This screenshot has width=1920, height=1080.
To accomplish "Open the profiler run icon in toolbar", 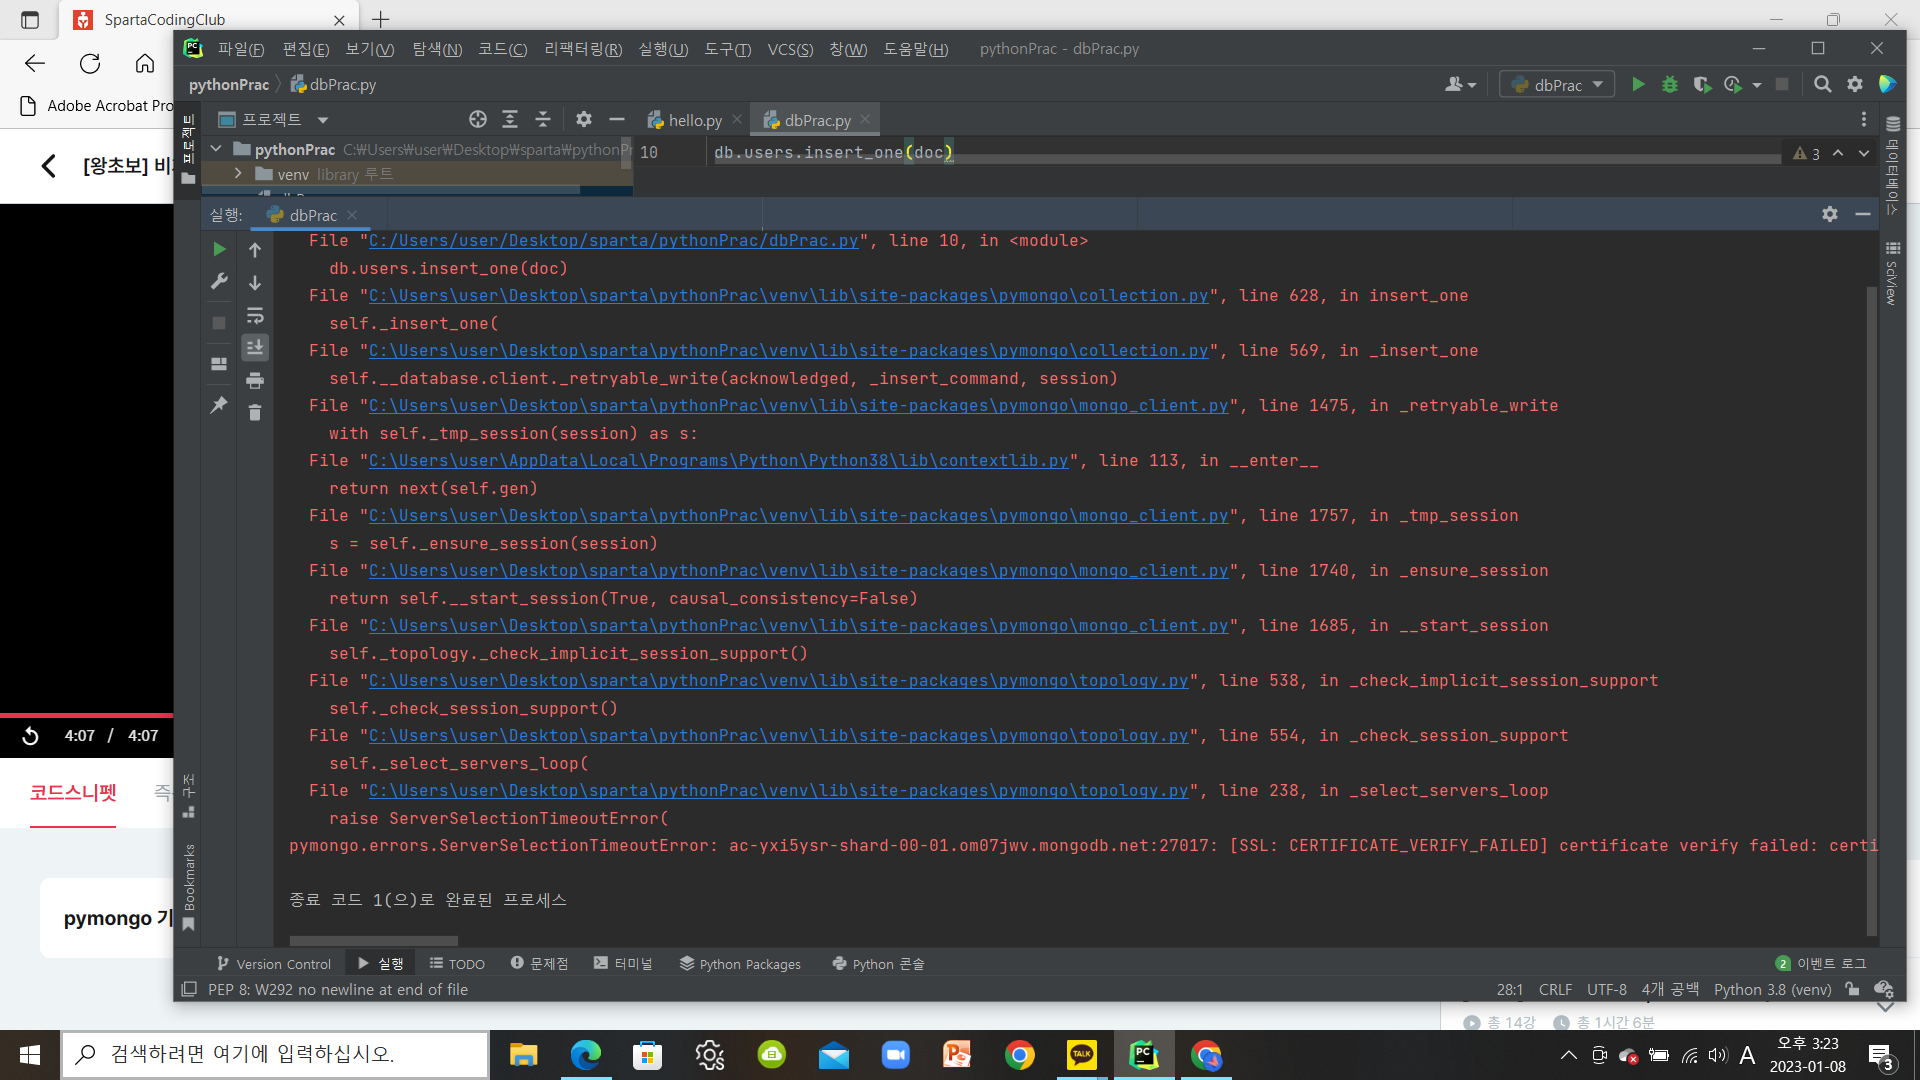I will coord(1733,85).
